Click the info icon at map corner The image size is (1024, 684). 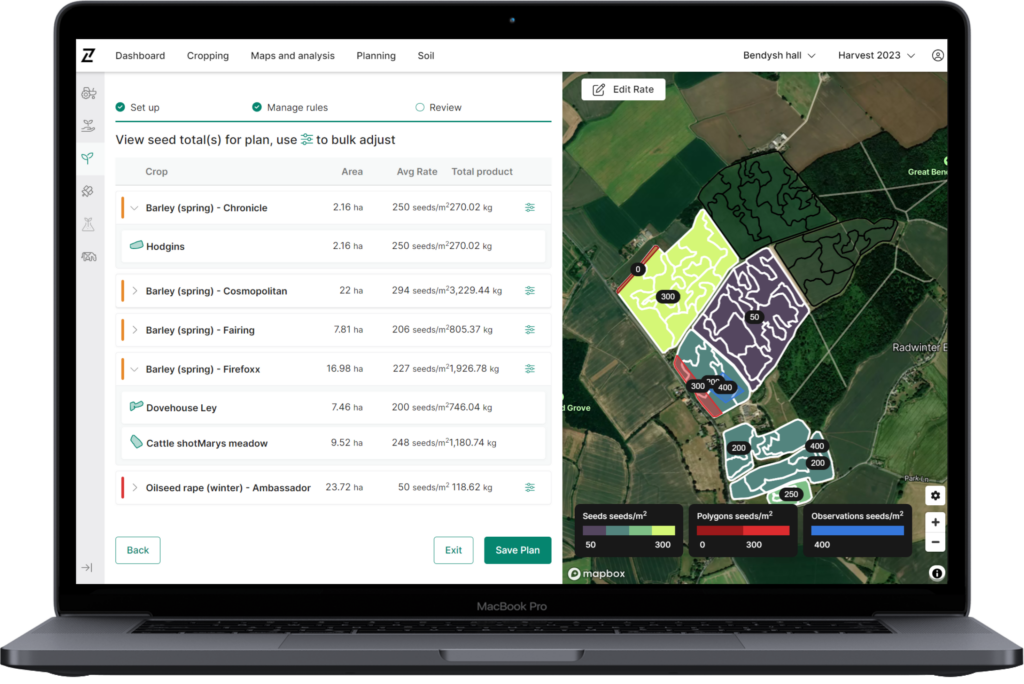click(x=936, y=573)
